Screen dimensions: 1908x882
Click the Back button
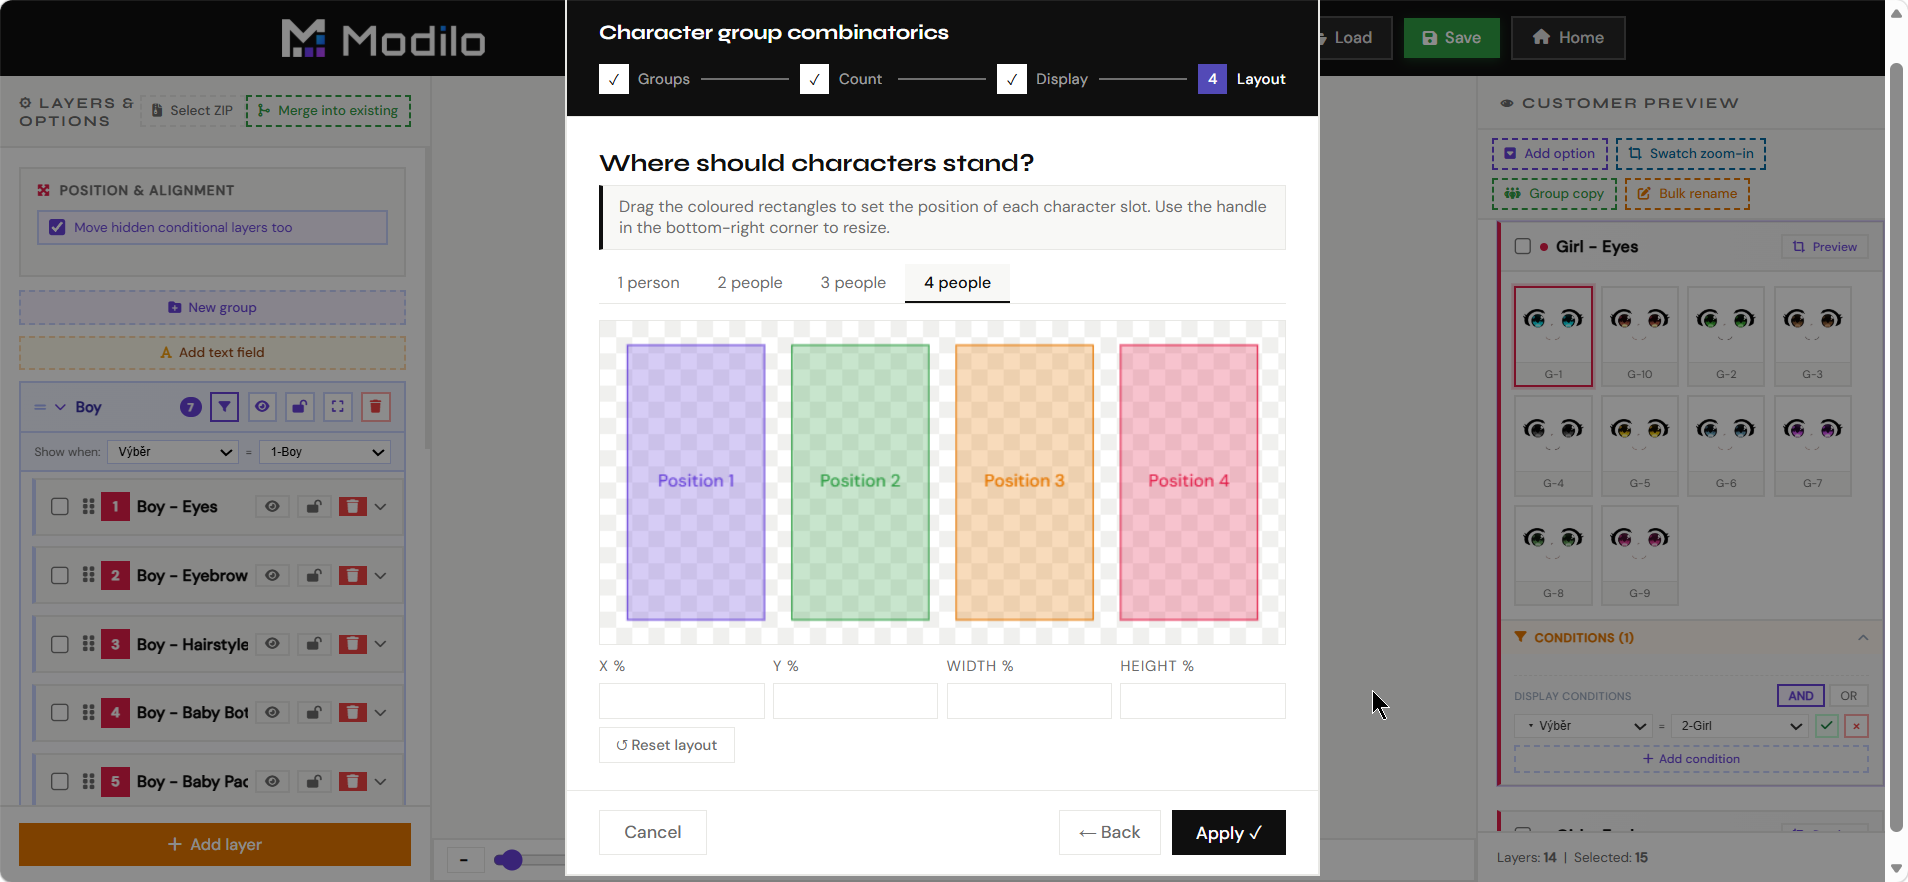point(1110,833)
